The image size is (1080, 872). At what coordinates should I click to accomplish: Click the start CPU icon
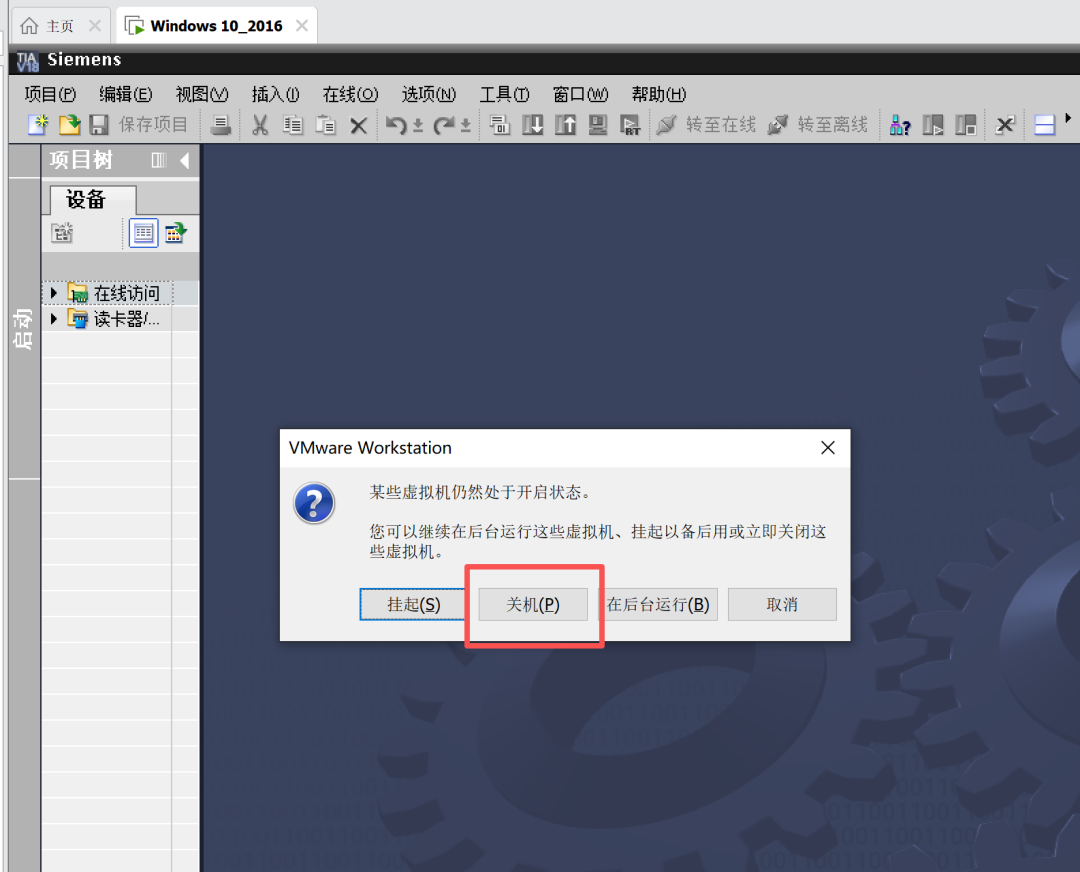[933, 125]
